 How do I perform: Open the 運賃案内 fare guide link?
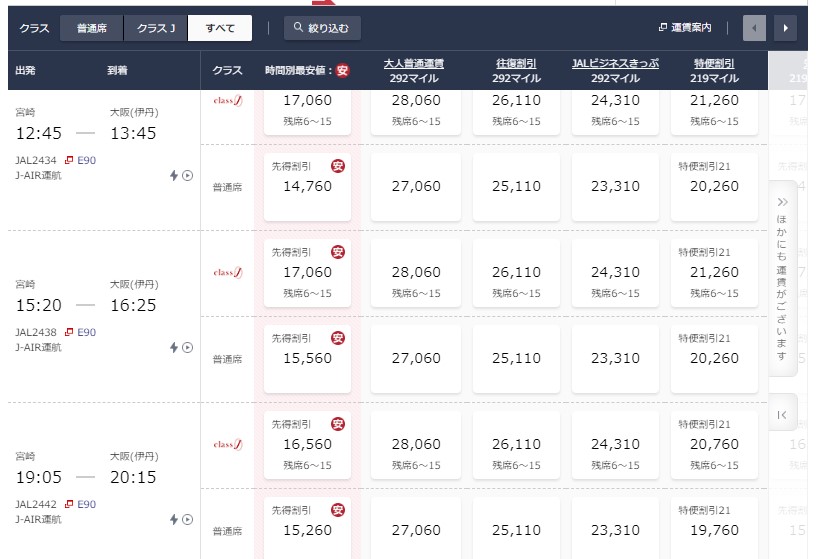tap(685, 27)
